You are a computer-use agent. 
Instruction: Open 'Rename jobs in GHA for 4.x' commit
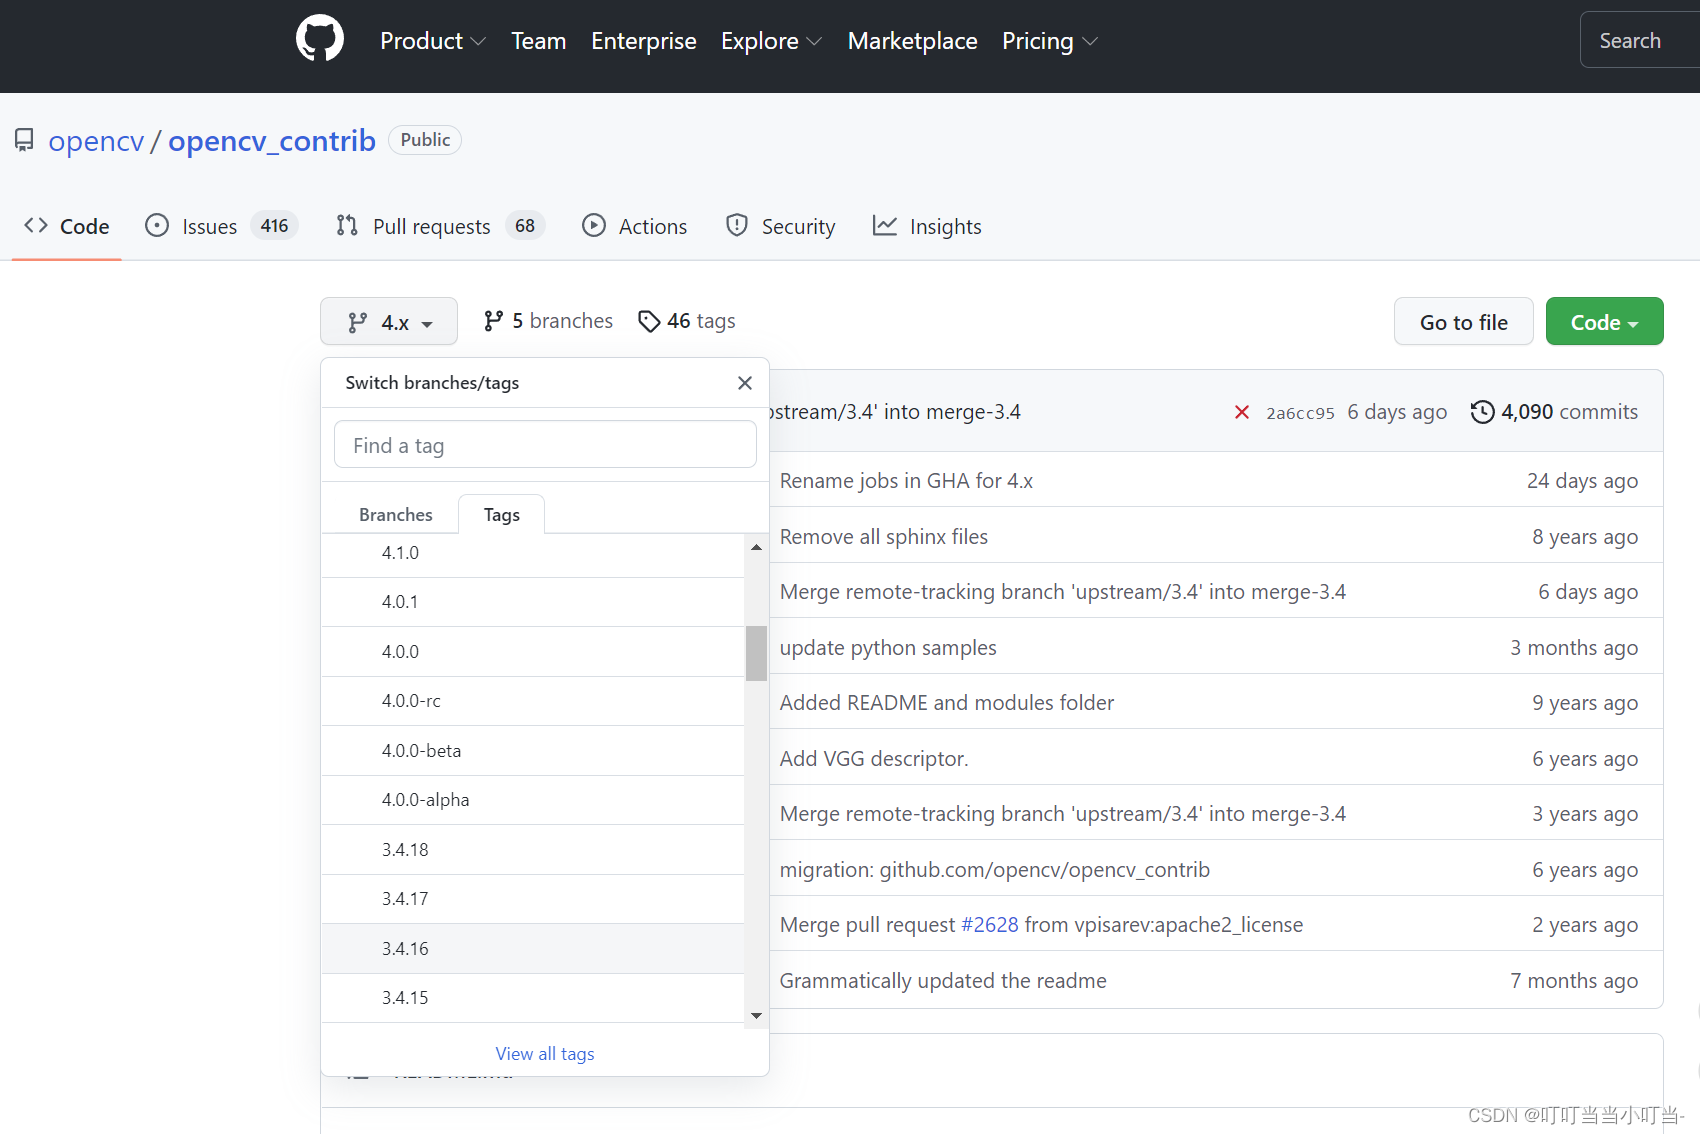(906, 481)
